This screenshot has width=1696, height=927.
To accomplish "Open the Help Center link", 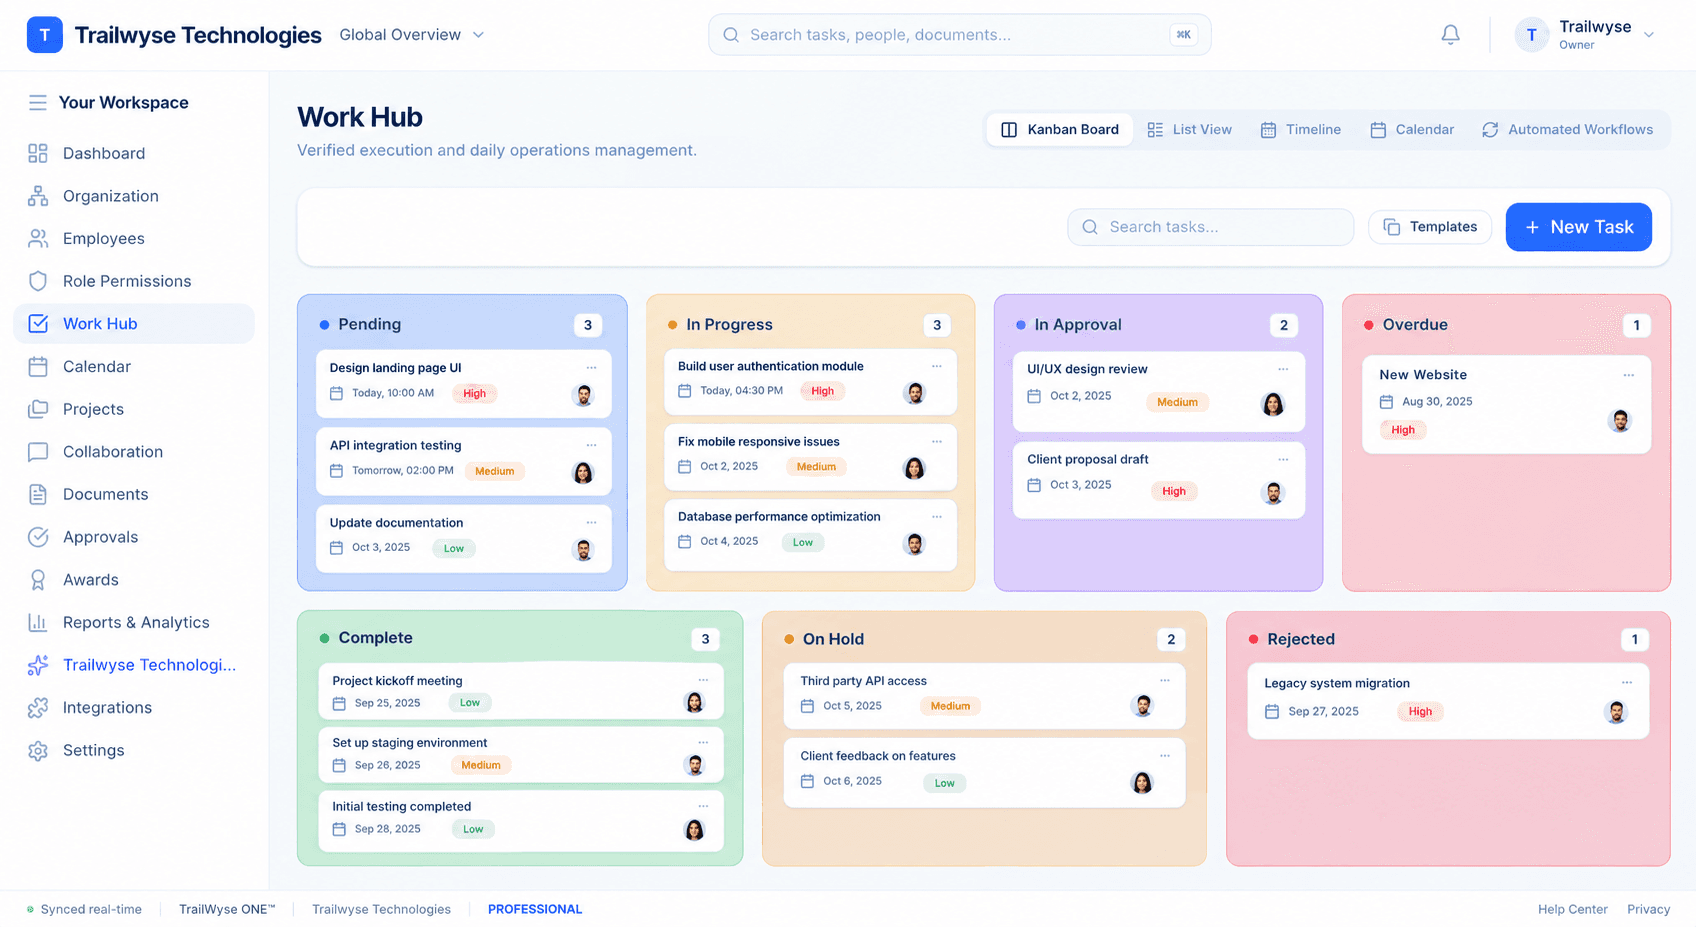I will pos(1572,909).
